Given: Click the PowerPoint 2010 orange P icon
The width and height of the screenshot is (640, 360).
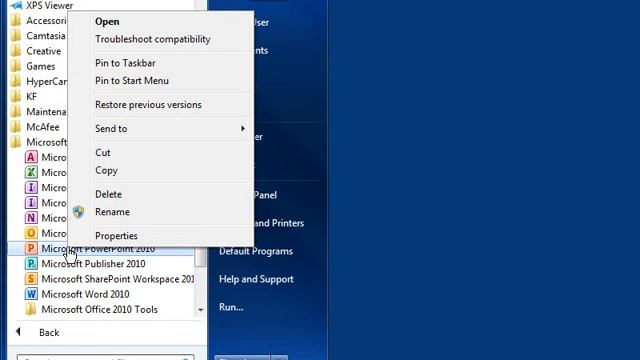Looking at the screenshot, I should 31,248.
